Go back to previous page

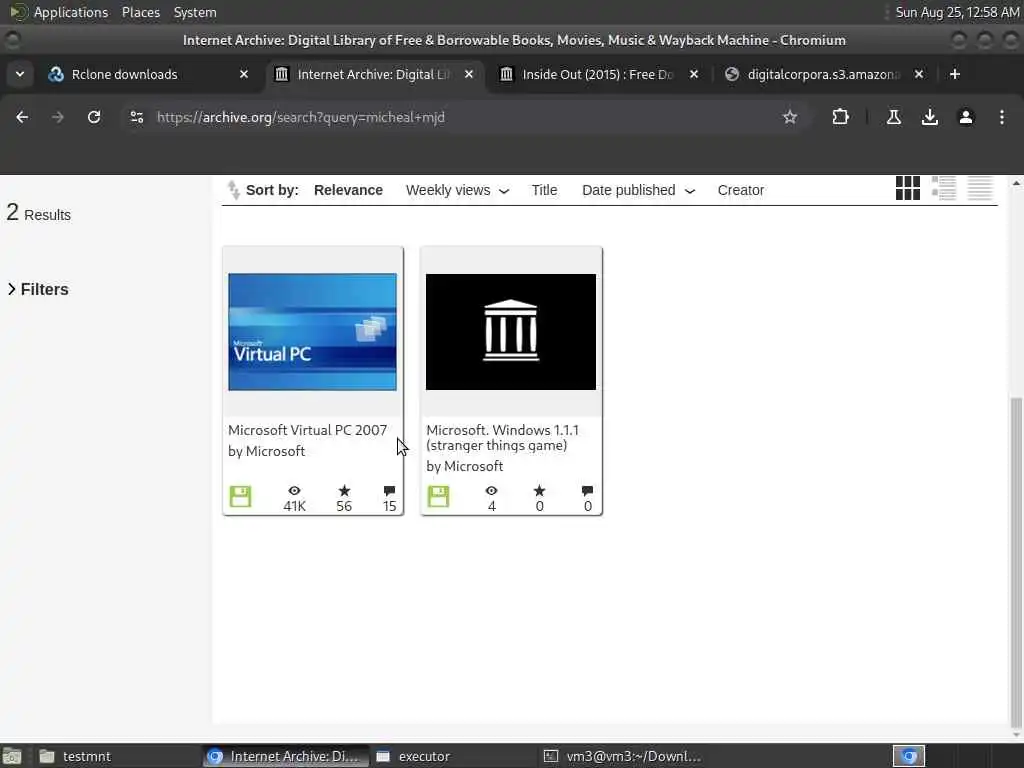coord(22,117)
